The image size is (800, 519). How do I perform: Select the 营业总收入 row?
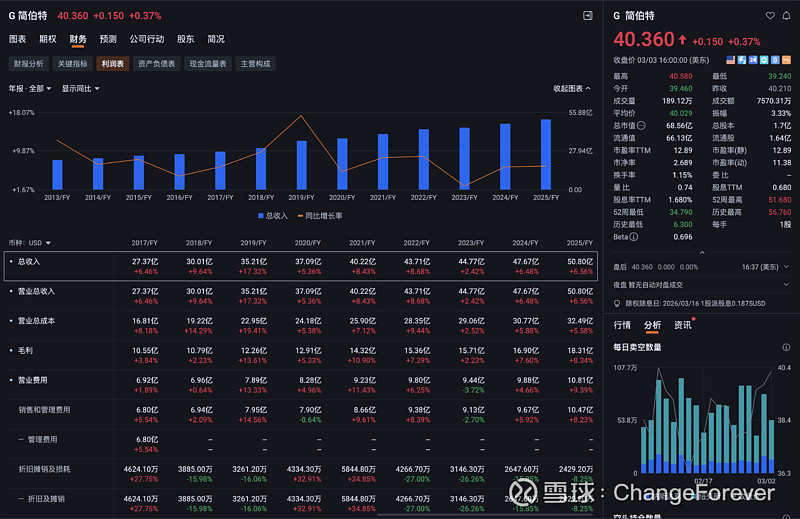click(301, 295)
